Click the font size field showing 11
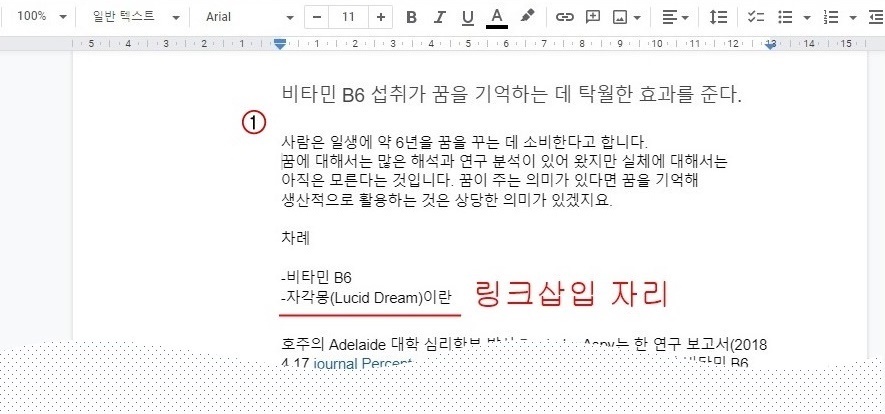The width and height of the screenshot is (885, 414). point(348,17)
